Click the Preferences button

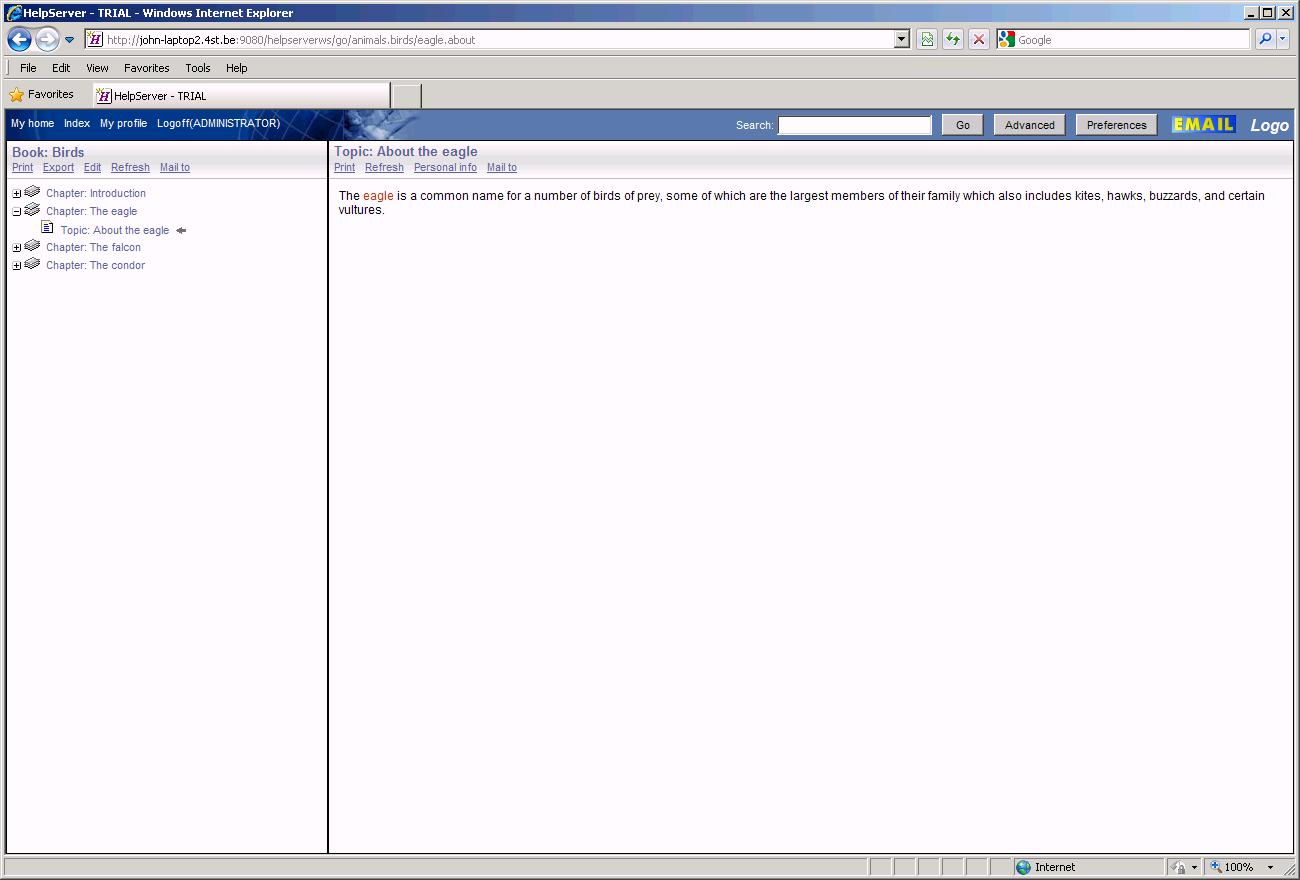pyautogui.click(x=1116, y=125)
